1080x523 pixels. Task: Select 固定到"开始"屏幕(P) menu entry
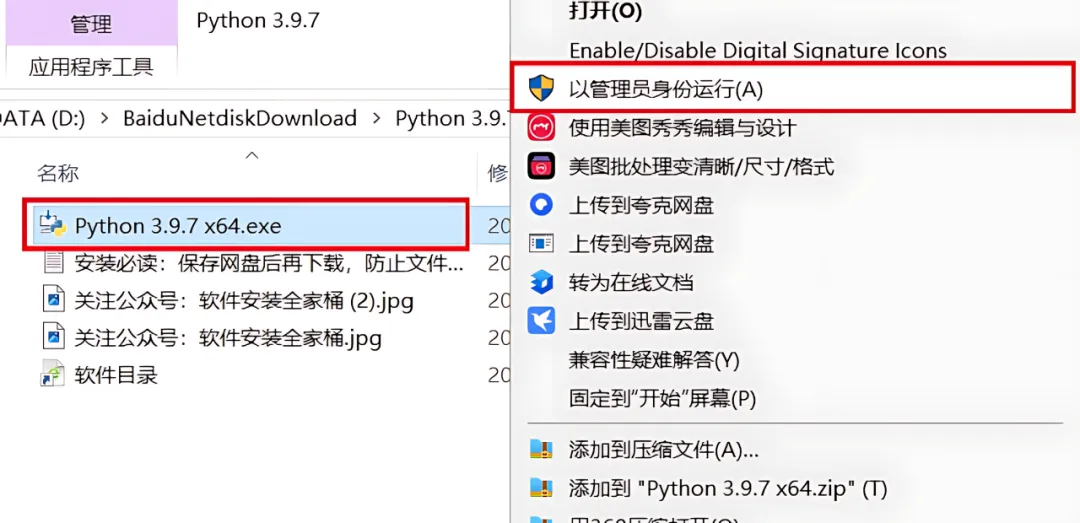tap(663, 398)
